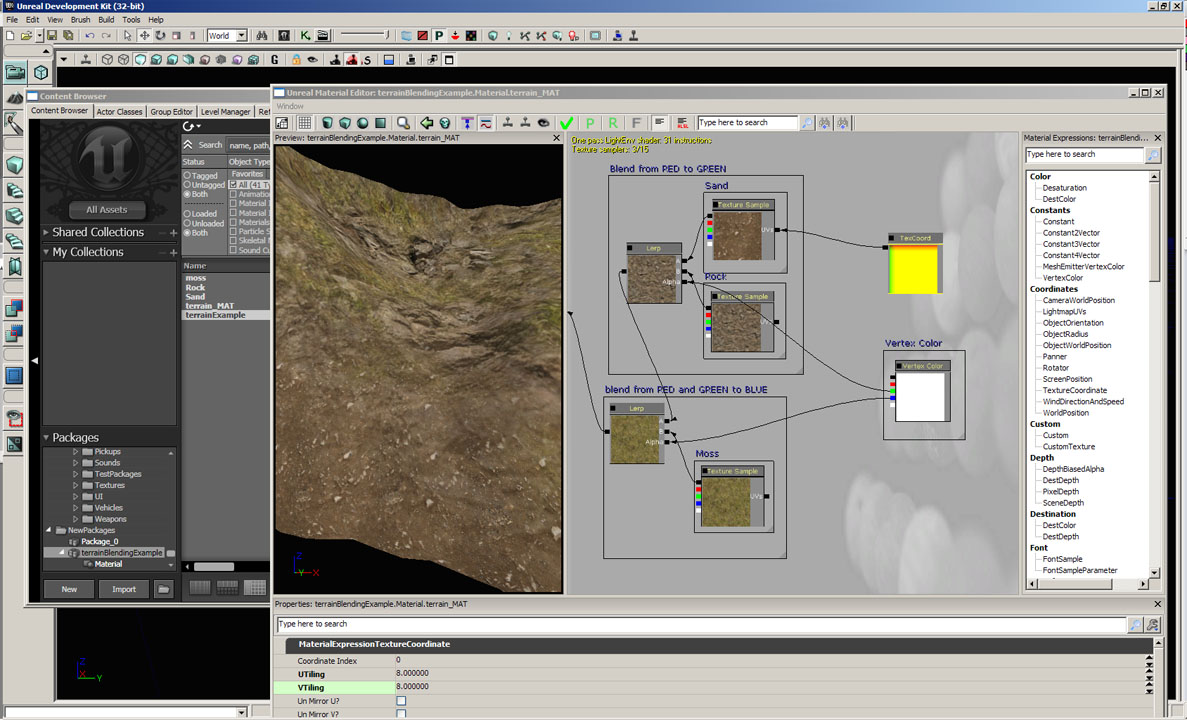
Task: Open the Build menu
Action: tap(105, 20)
